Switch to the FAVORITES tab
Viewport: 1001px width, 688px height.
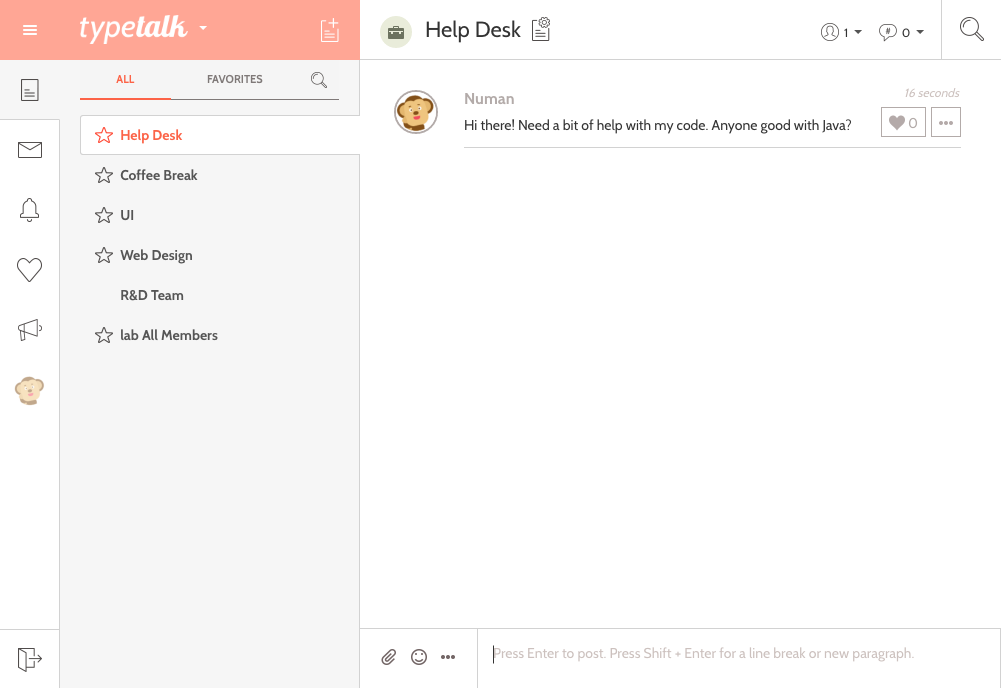tap(234, 79)
